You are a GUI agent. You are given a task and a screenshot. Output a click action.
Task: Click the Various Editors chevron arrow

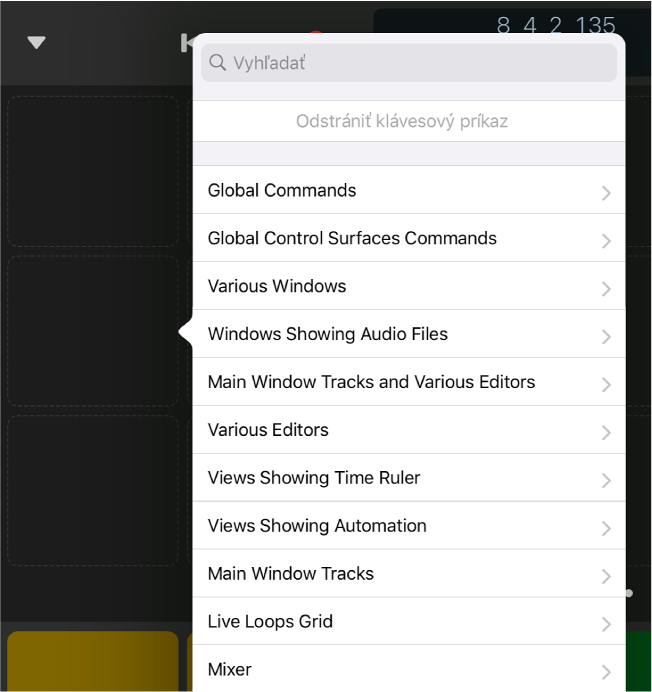click(606, 432)
